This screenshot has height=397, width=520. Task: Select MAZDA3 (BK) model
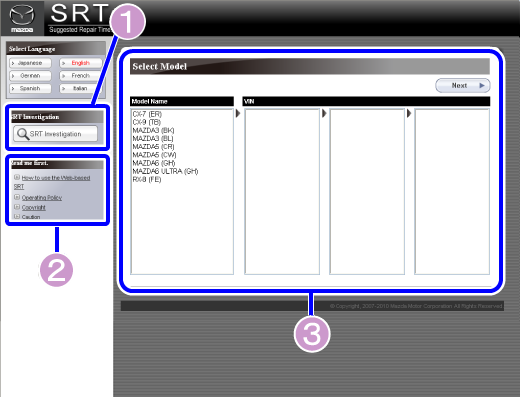tap(153, 130)
